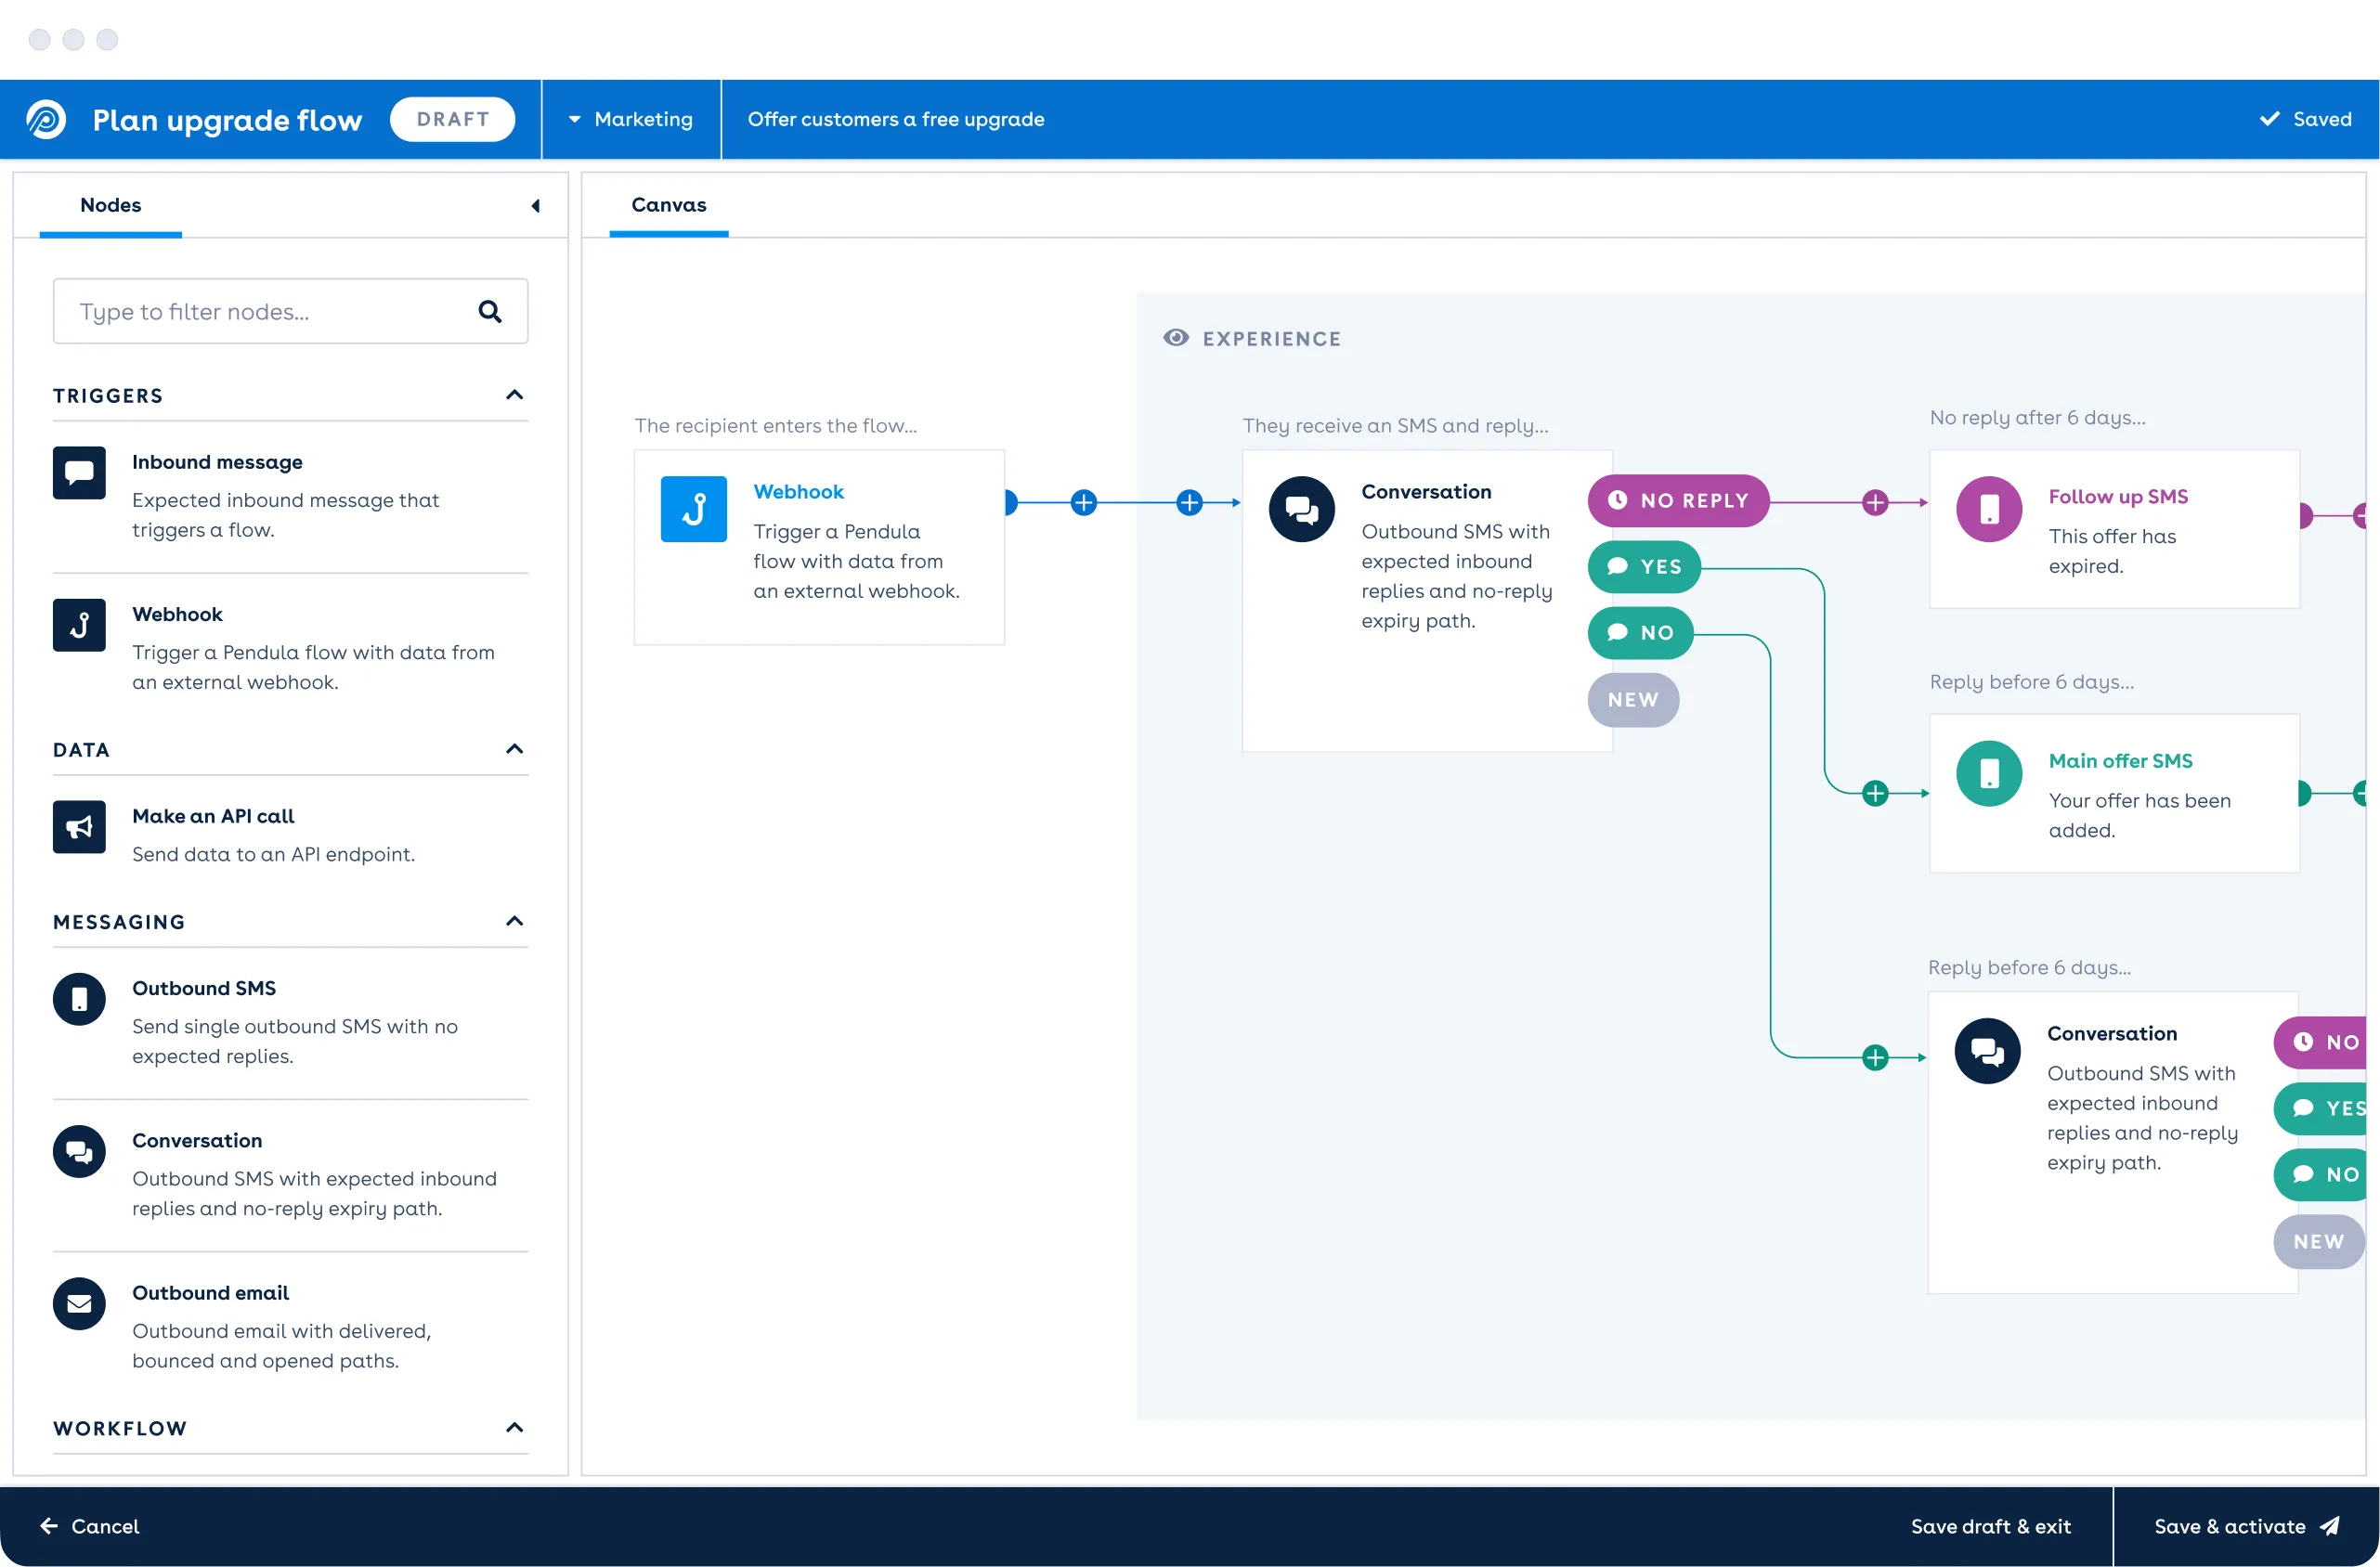Click Save draft & exit
The height and width of the screenshot is (1567, 2380).
pos(1990,1526)
